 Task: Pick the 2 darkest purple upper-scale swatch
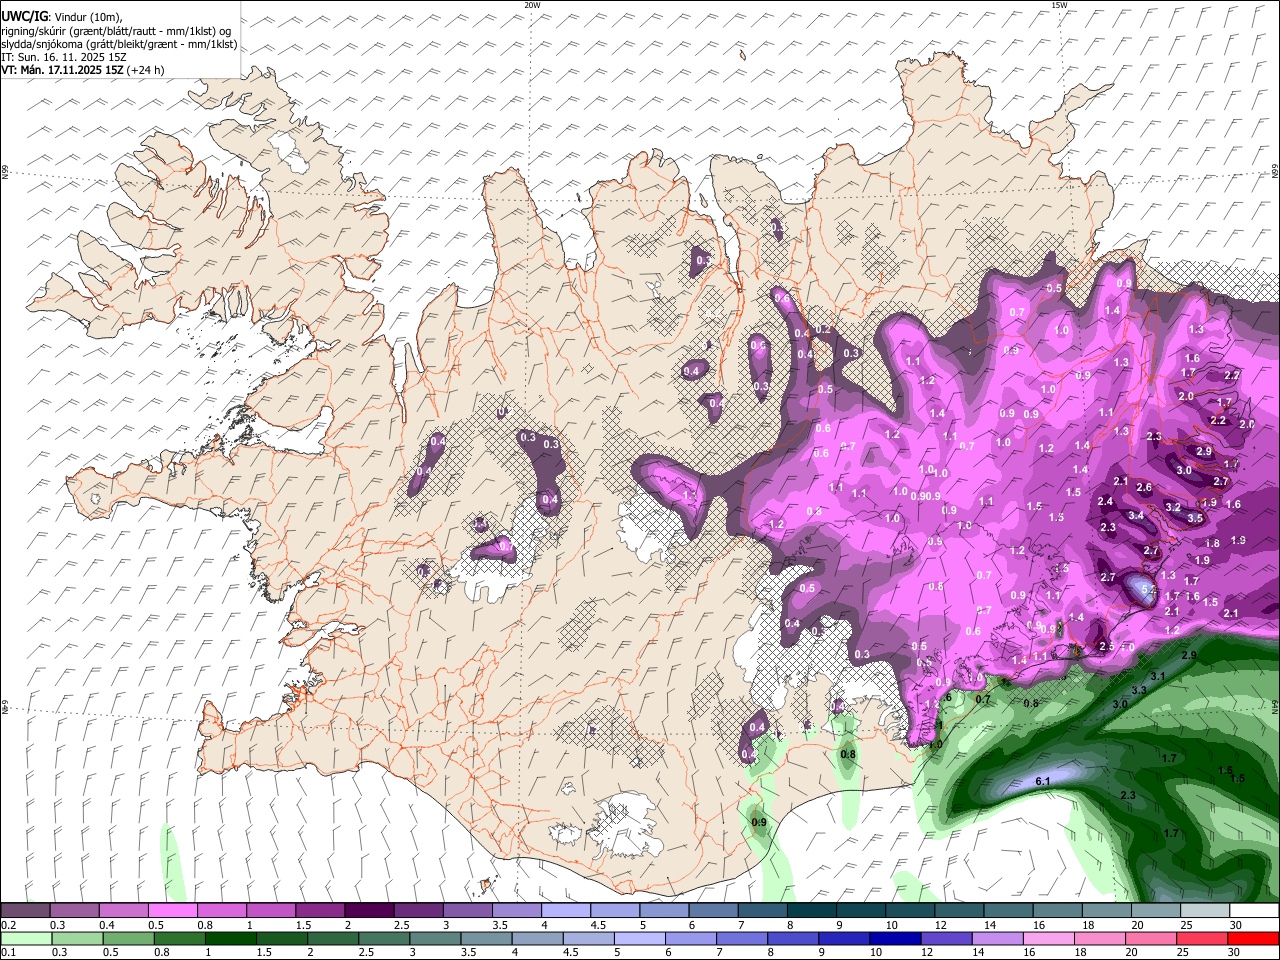(368, 910)
